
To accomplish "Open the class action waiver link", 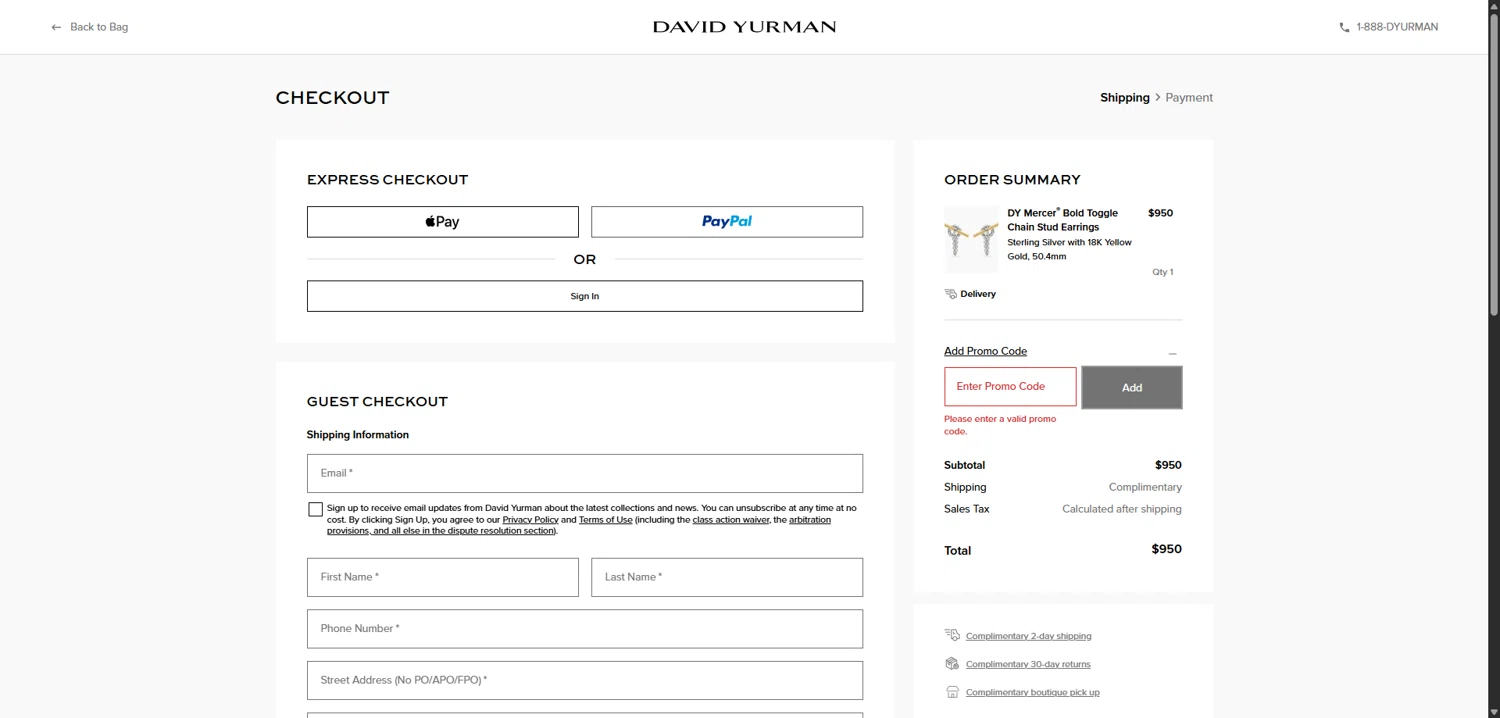I will tap(731, 520).
